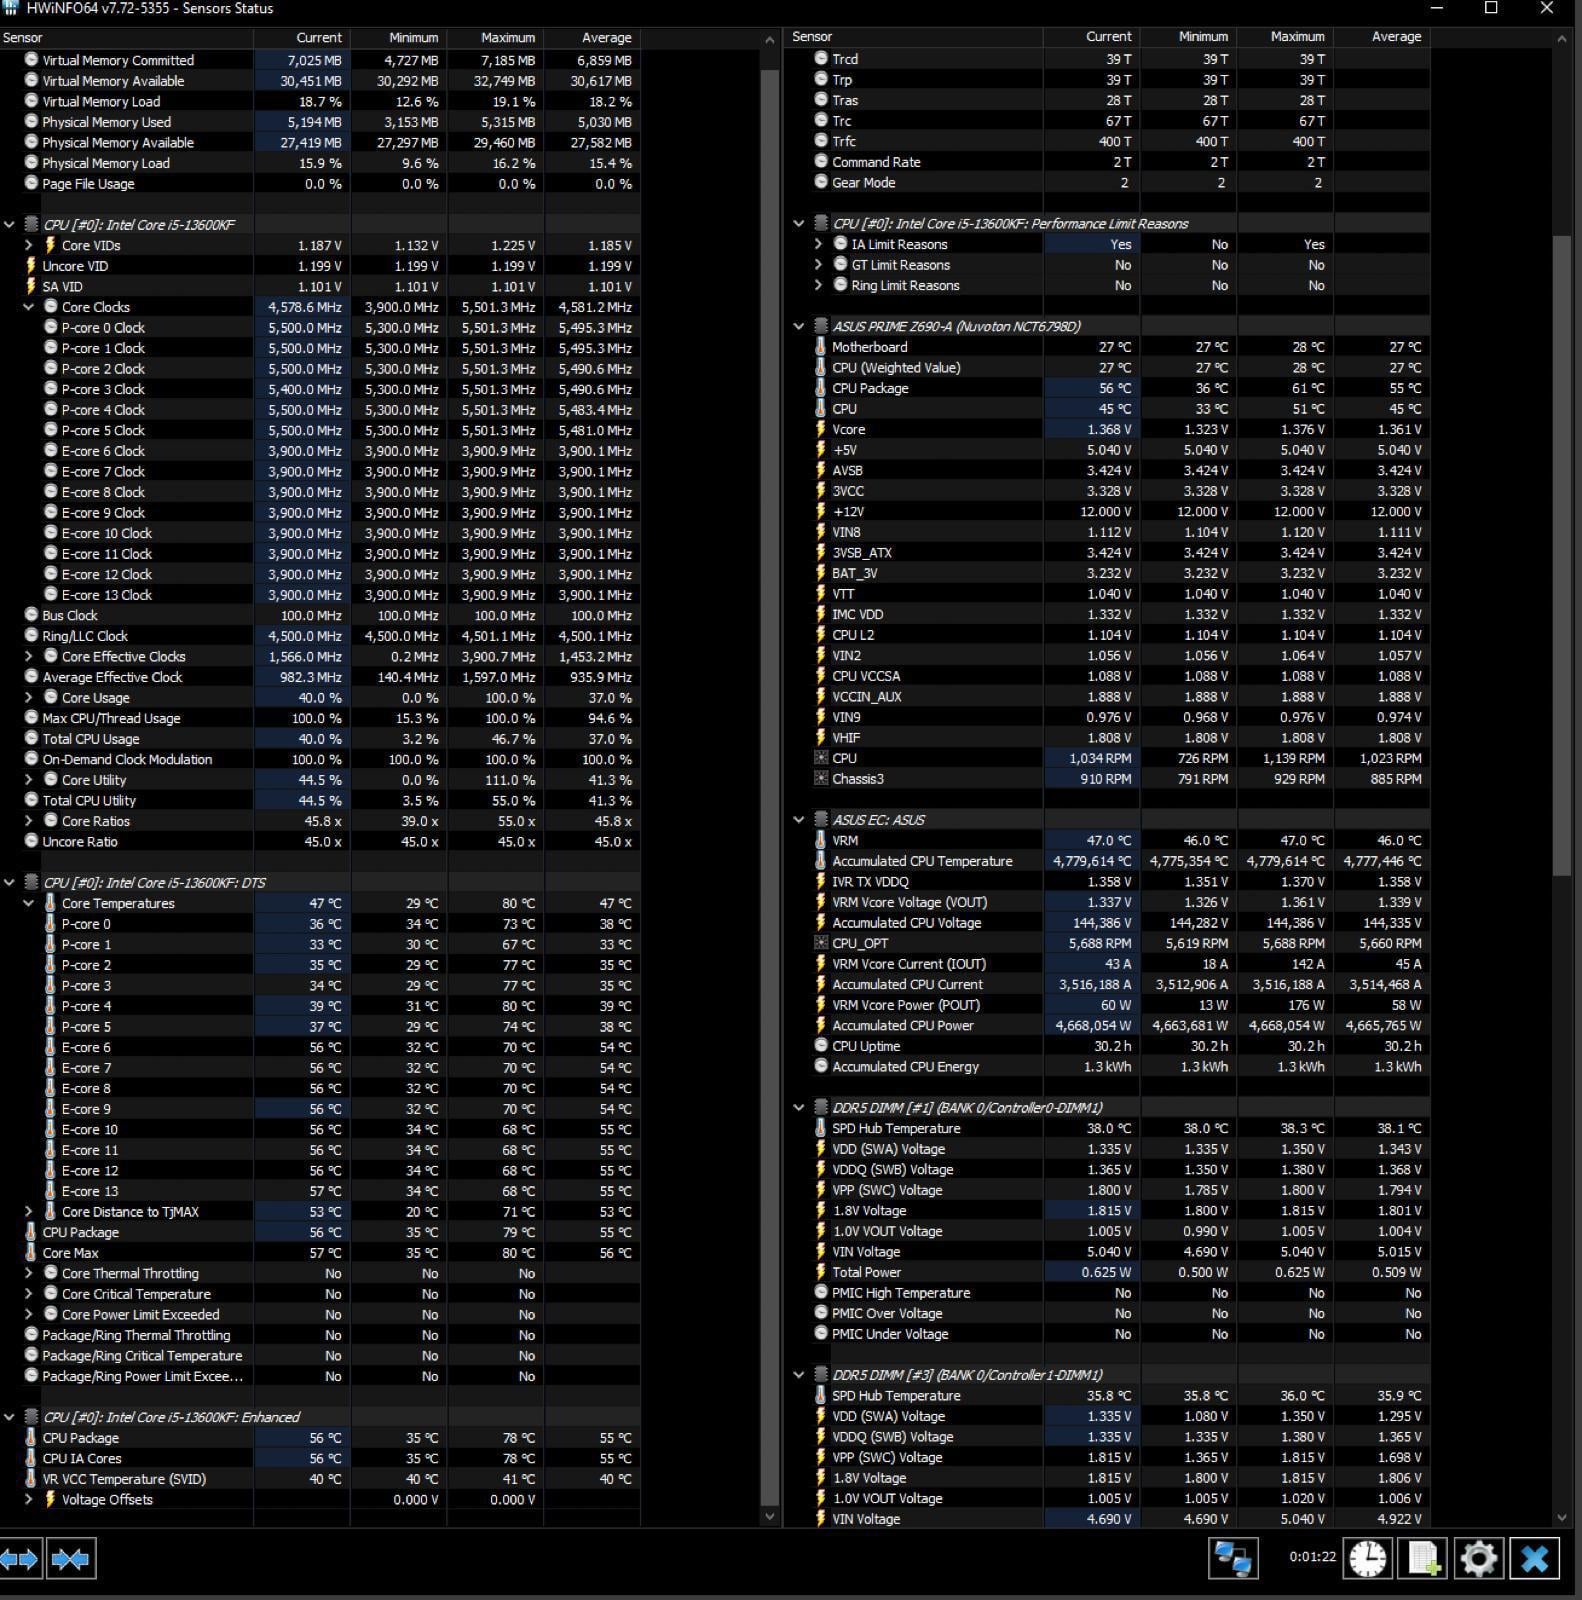The image size is (1582, 1600).
Task: Expand Ring Limit Reasons
Action: 819,285
